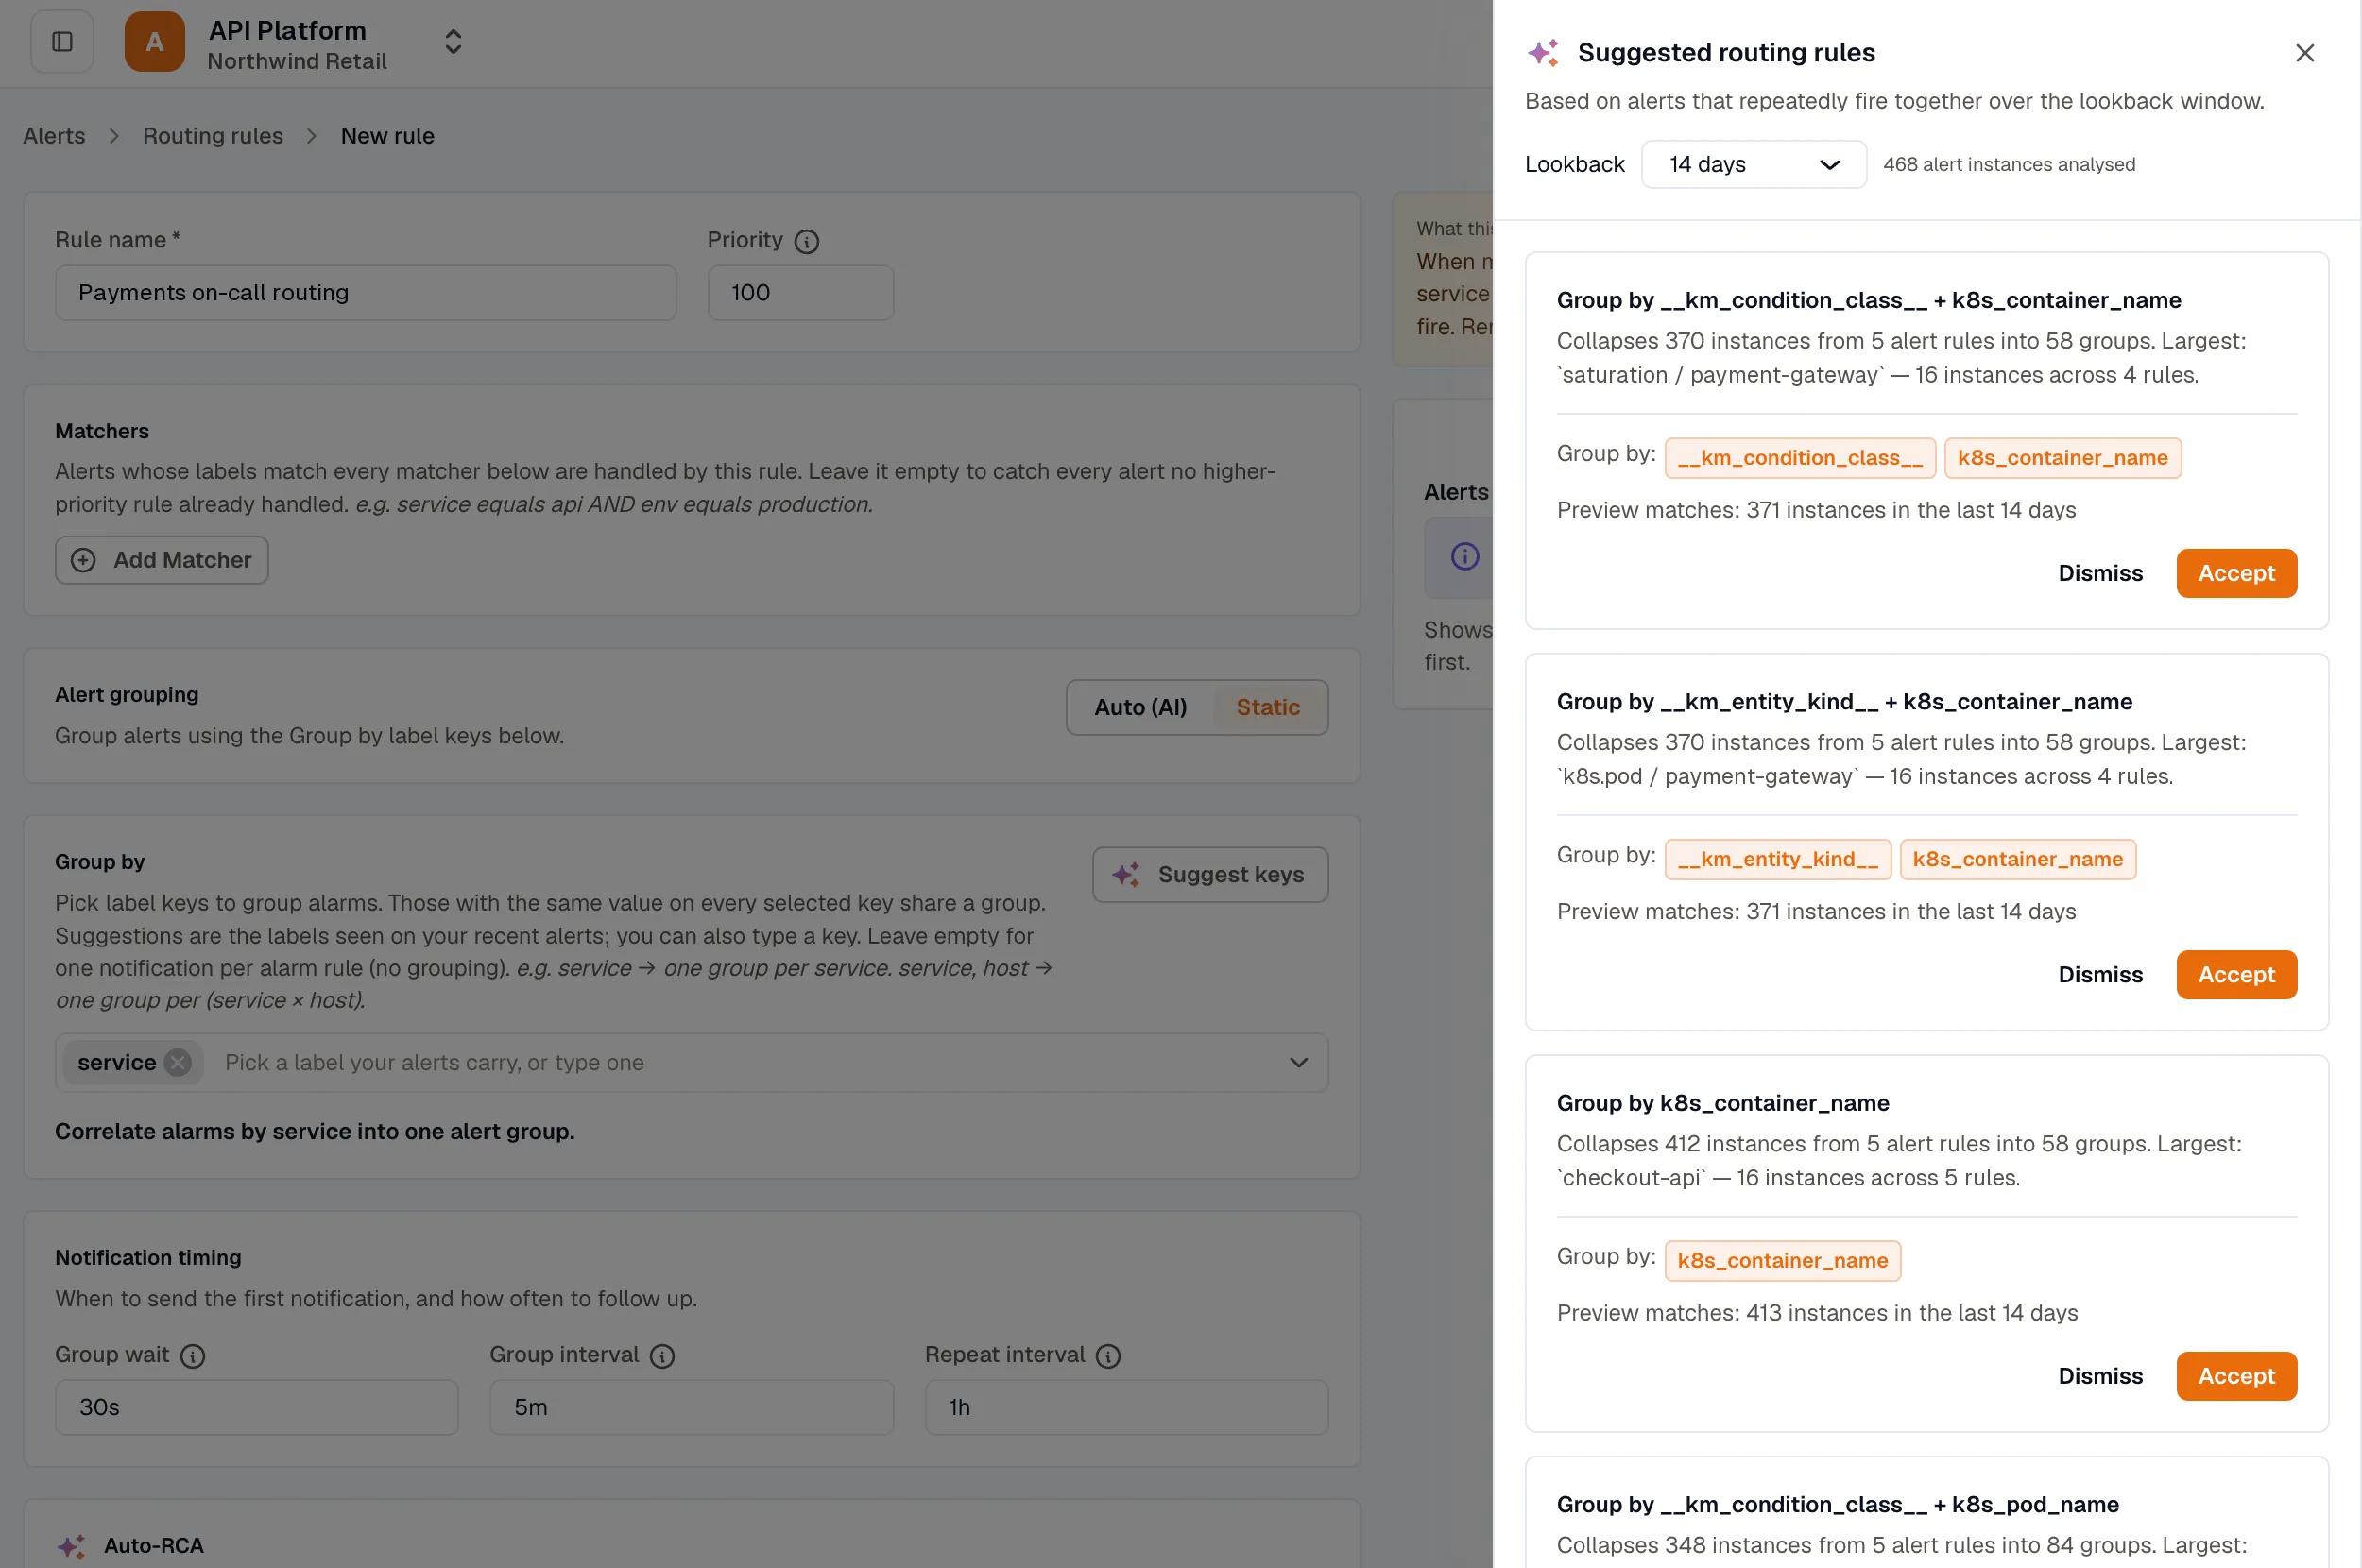The height and width of the screenshot is (1568, 2362).
Task: Accept the __km_entity_kind__ + k8s_container_name suggestion
Action: [2236, 974]
